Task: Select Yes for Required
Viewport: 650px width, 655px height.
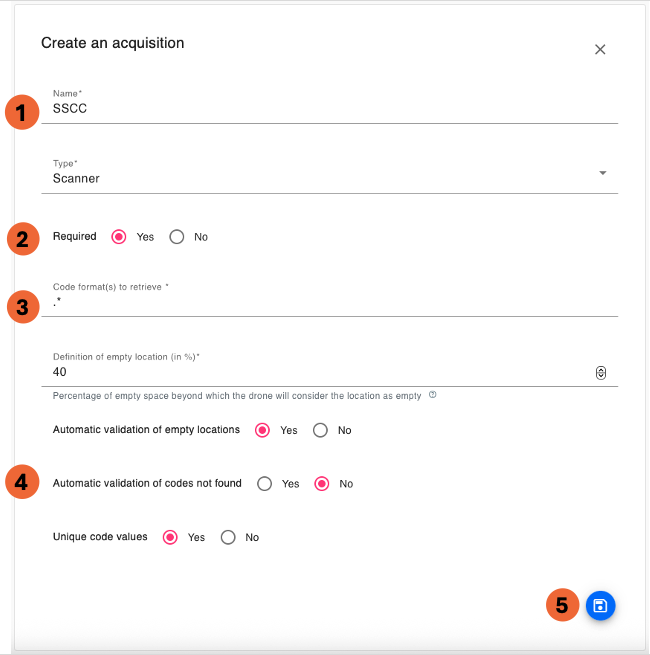Action: pyautogui.click(x=119, y=237)
